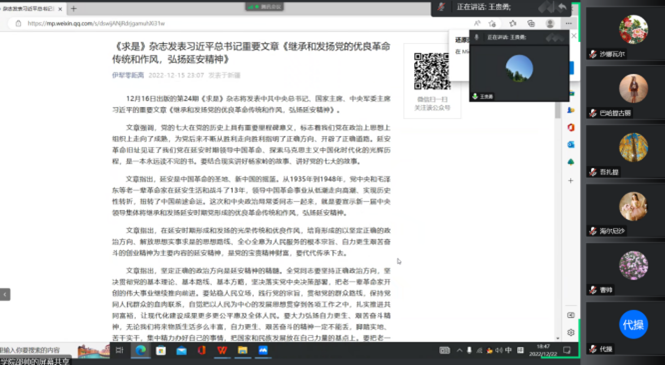This screenshot has width=665, height=365.
Task: Click the QR code image
Action: (x=432, y=71)
